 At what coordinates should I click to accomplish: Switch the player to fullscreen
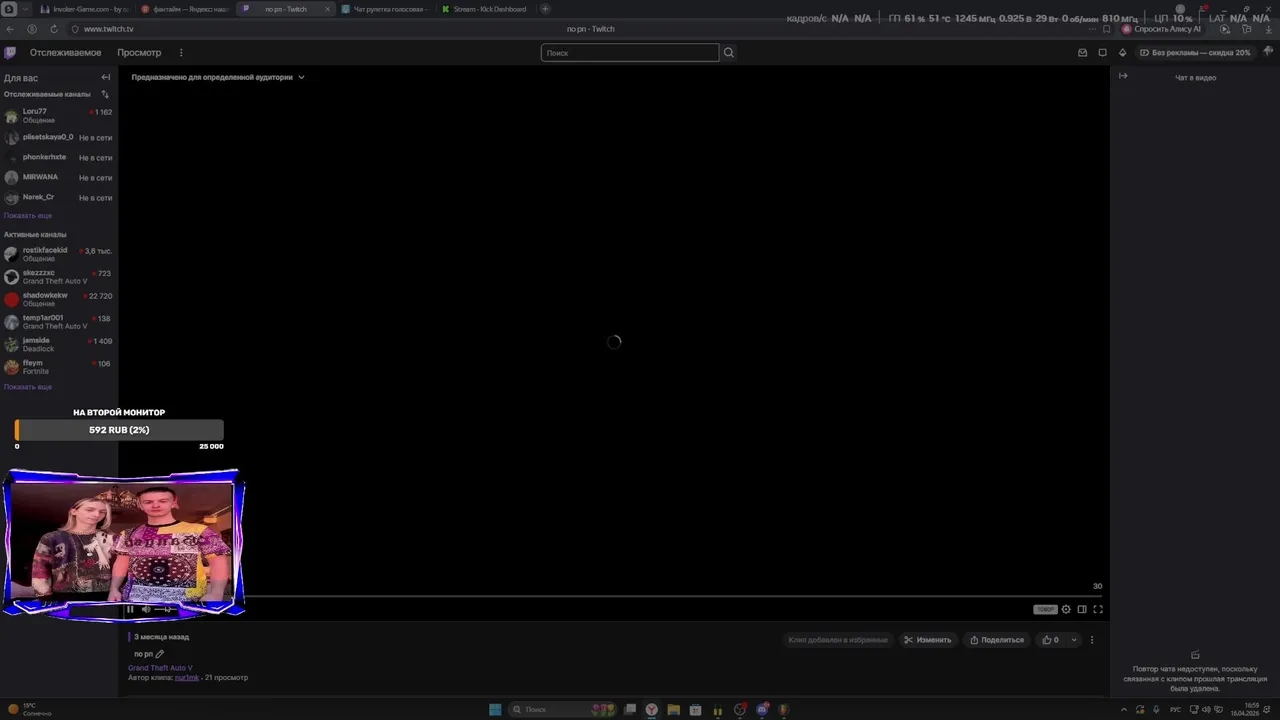(x=1098, y=609)
